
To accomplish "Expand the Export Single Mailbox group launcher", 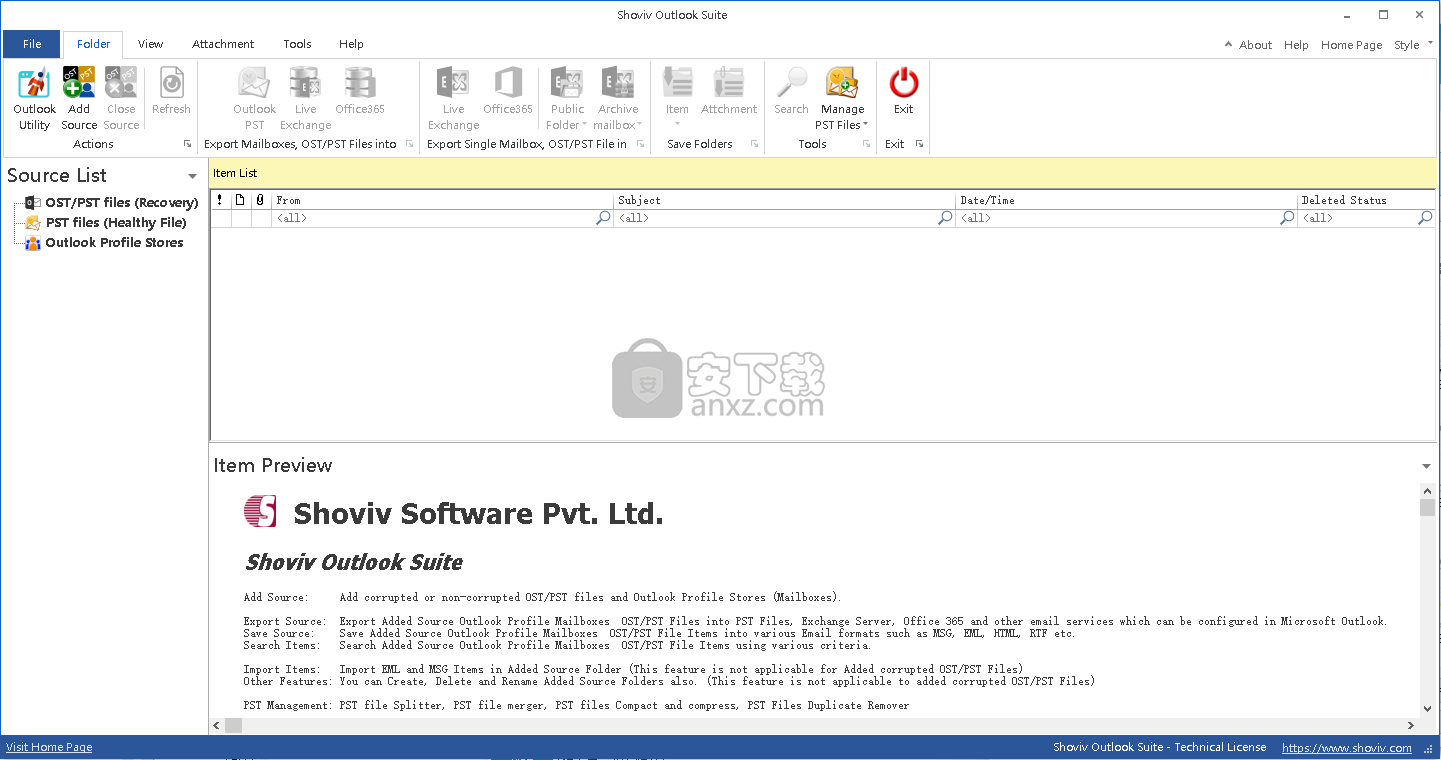I will click(640, 144).
